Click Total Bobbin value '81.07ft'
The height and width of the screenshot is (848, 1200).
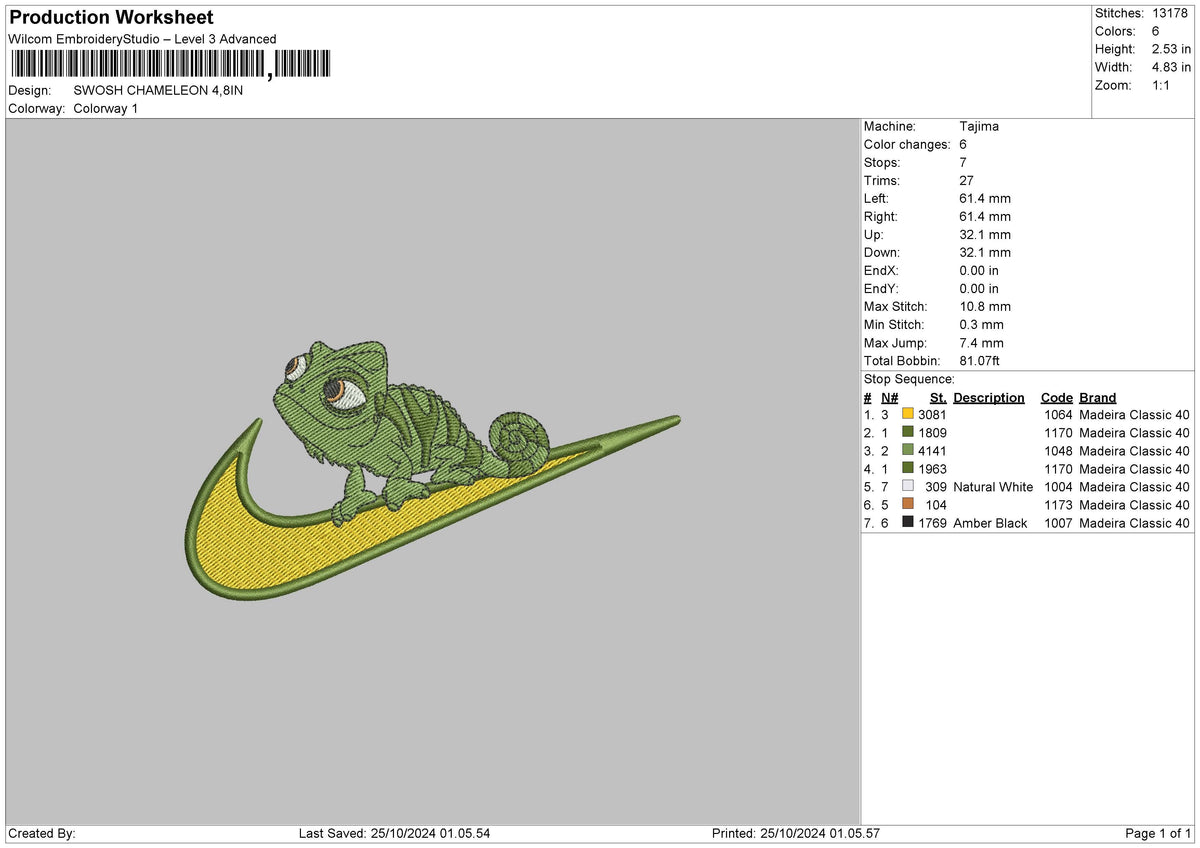coord(980,360)
